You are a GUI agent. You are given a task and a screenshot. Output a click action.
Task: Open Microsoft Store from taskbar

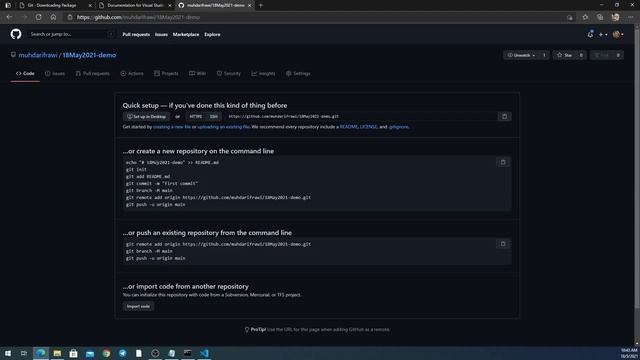pos(73,353)
